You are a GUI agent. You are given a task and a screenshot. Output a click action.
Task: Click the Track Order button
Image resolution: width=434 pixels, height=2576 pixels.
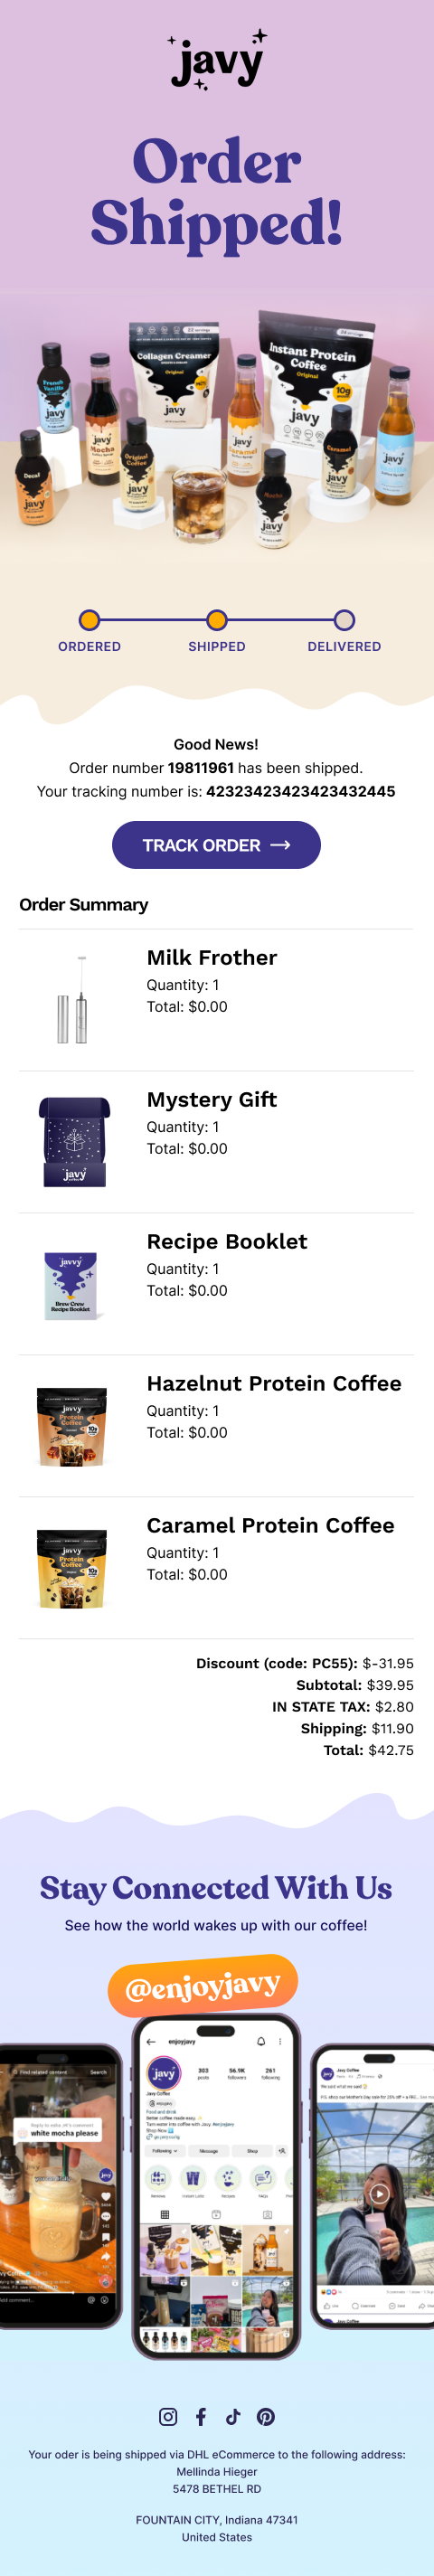[x=216, y=845]
